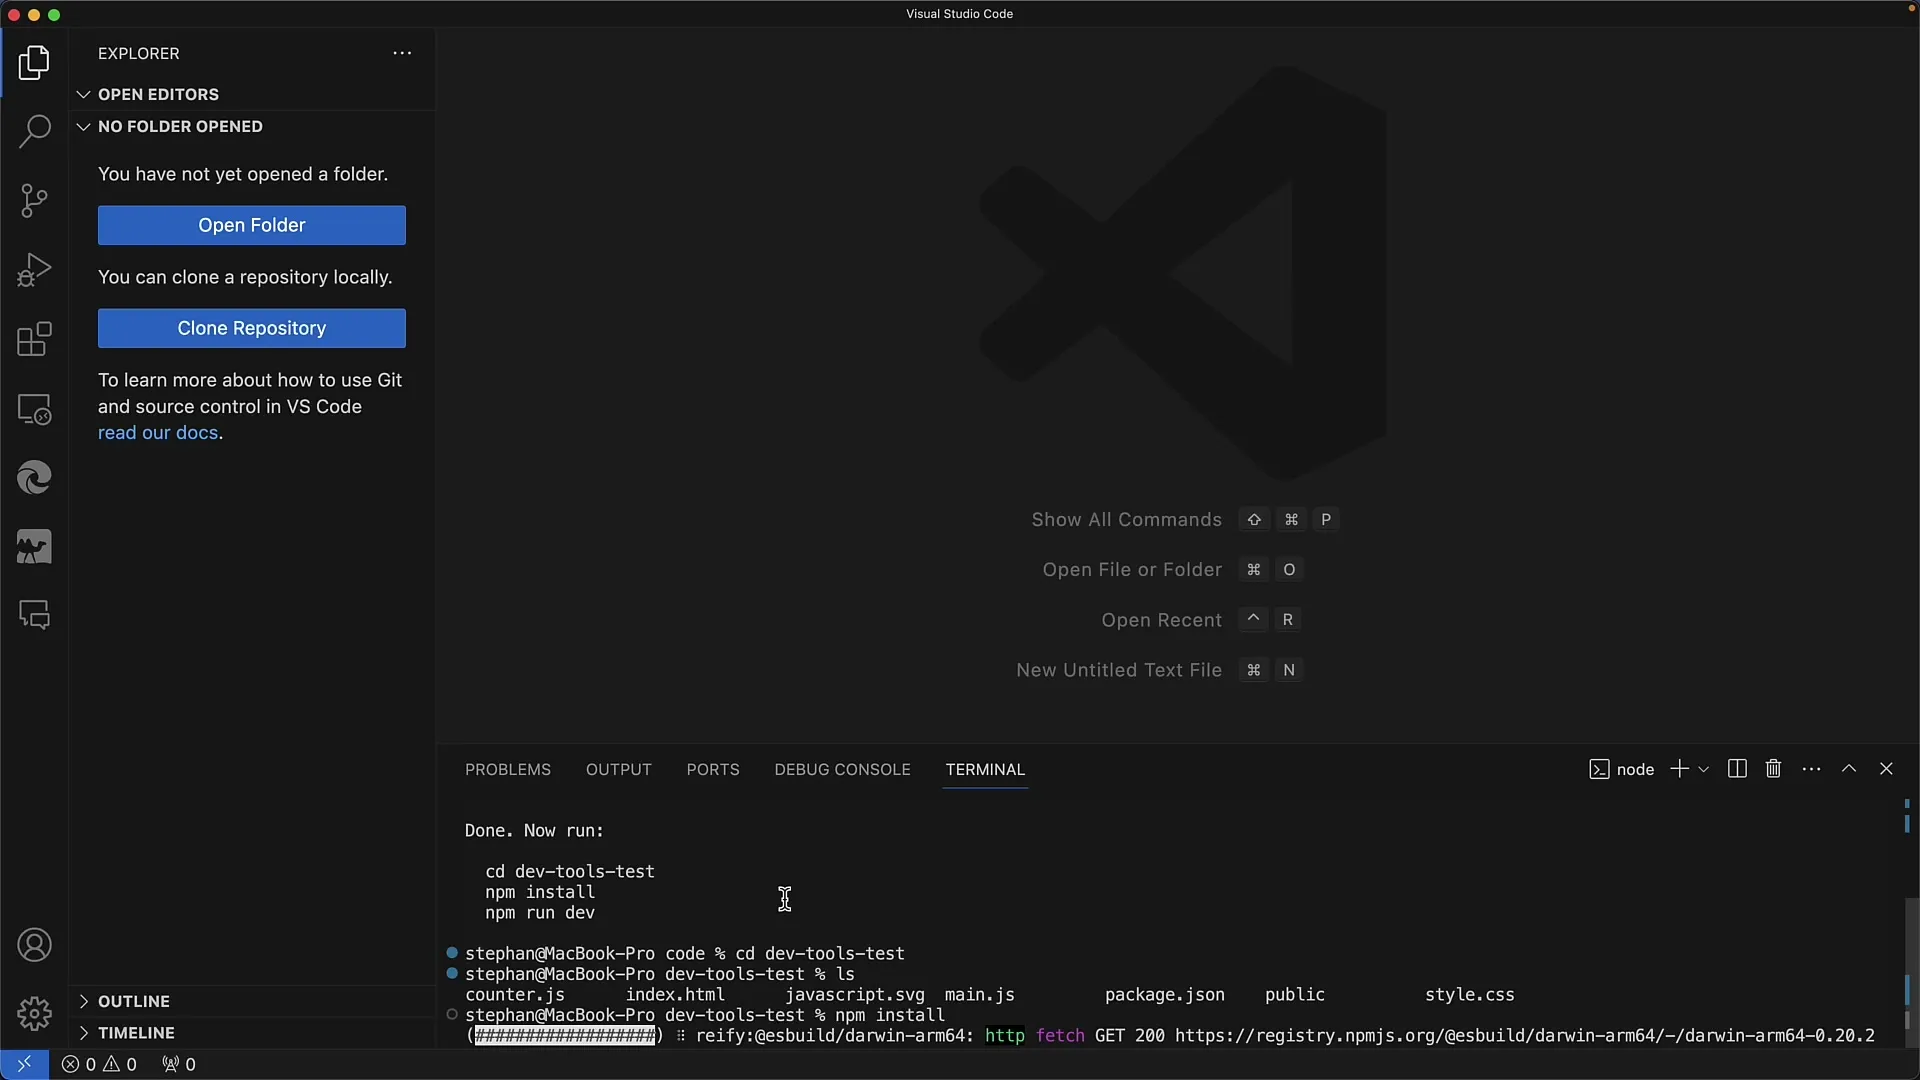The image size is (1920, 1080).
Task: Switch to the Debug Console tab
Action: 842,769
